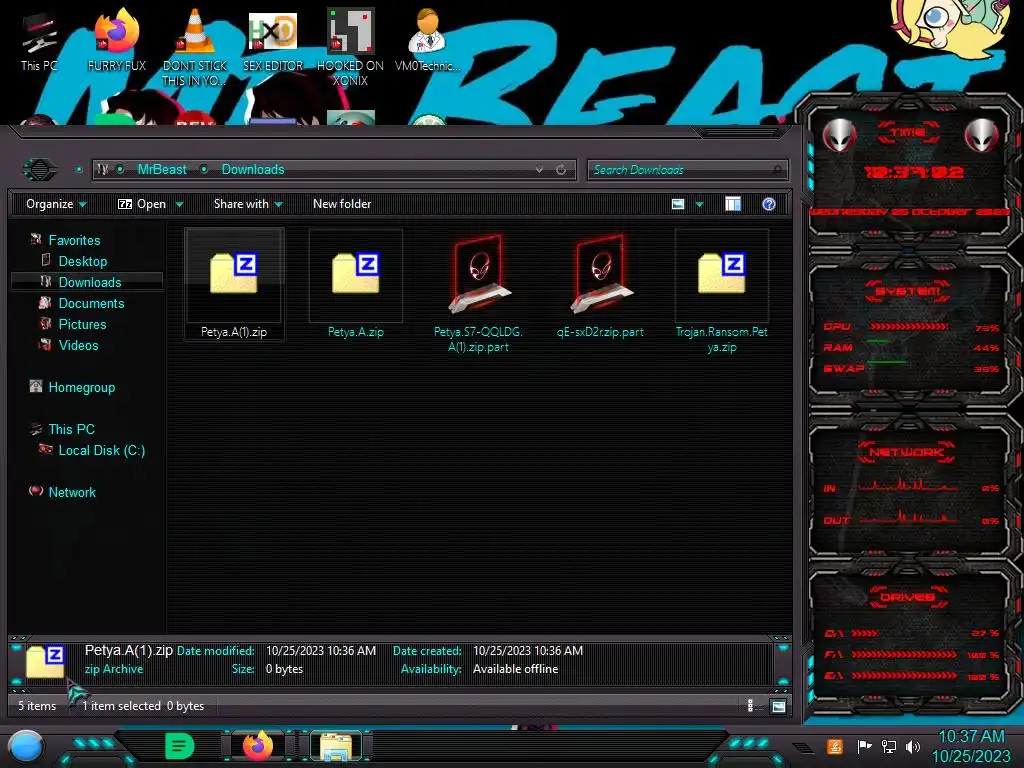
Task: Switch to large icons view in status bar
Action: pyautogui.click(x=778, y=706)
